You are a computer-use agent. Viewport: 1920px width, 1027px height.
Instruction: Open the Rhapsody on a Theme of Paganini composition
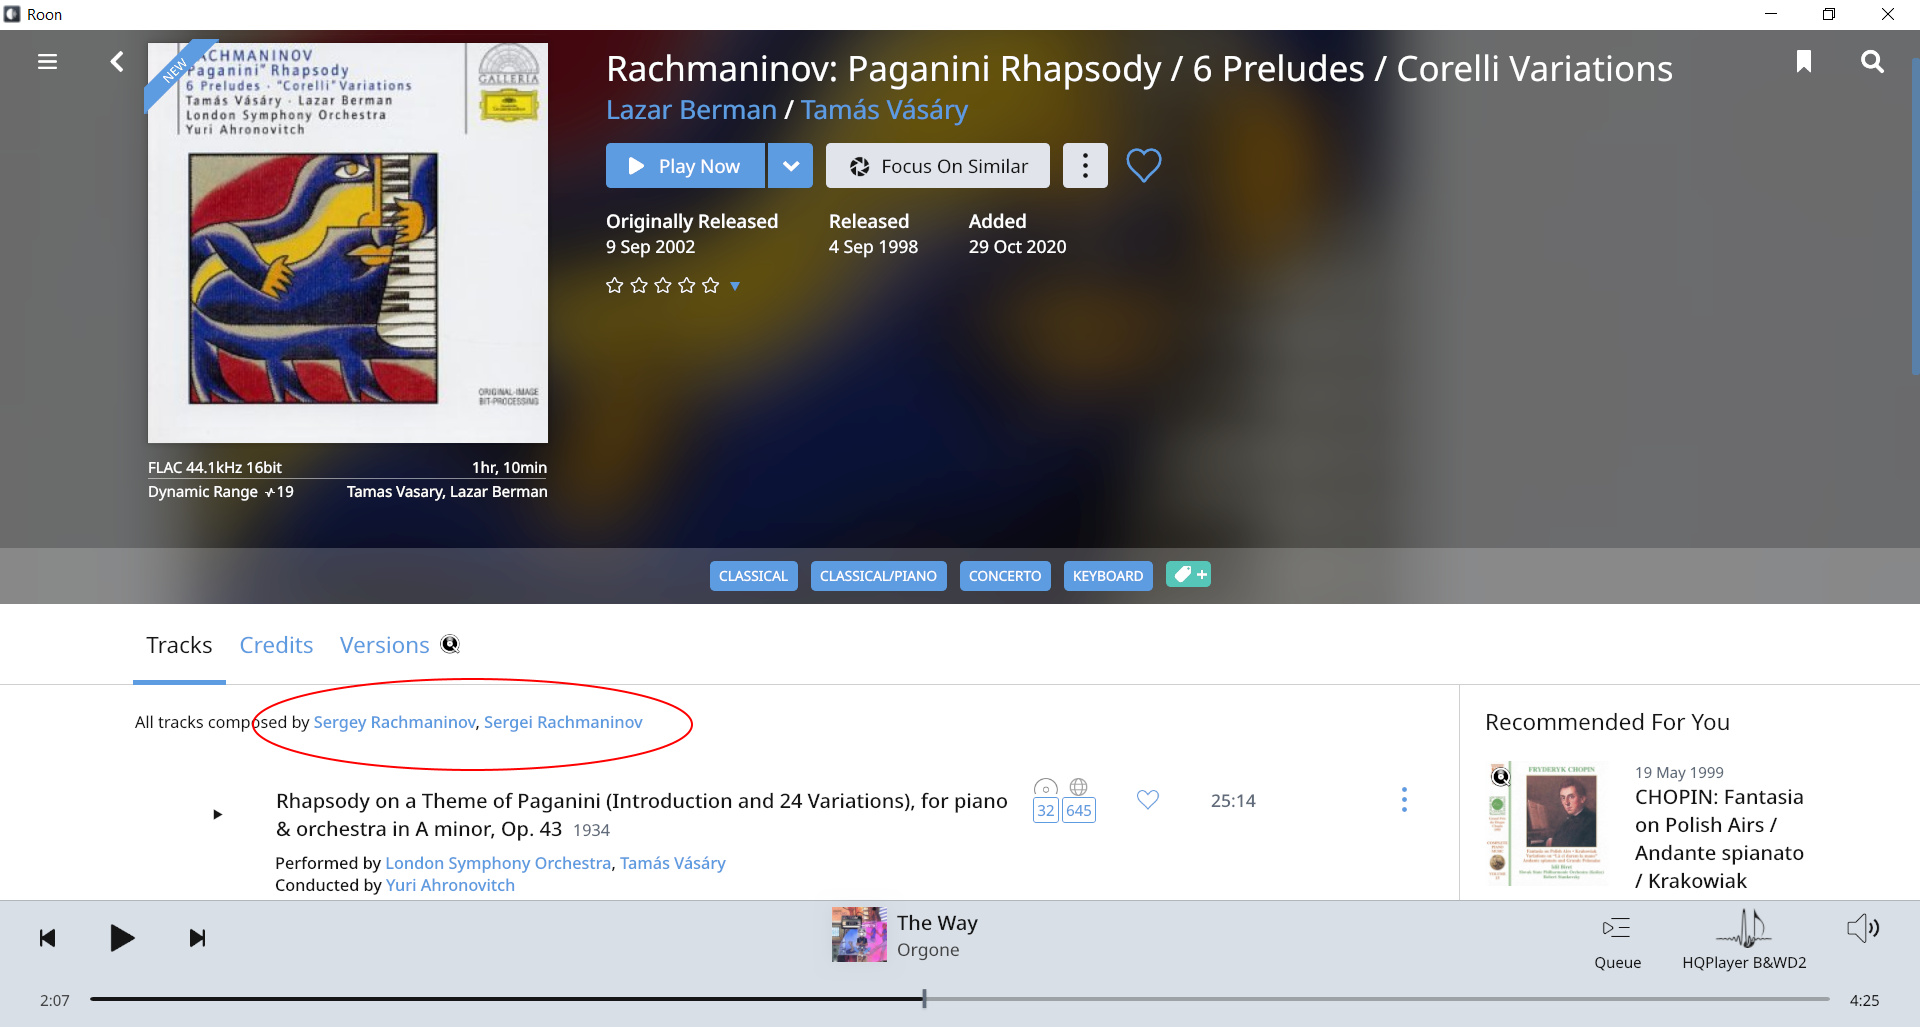pyautogui.click(x=641, y=815)
